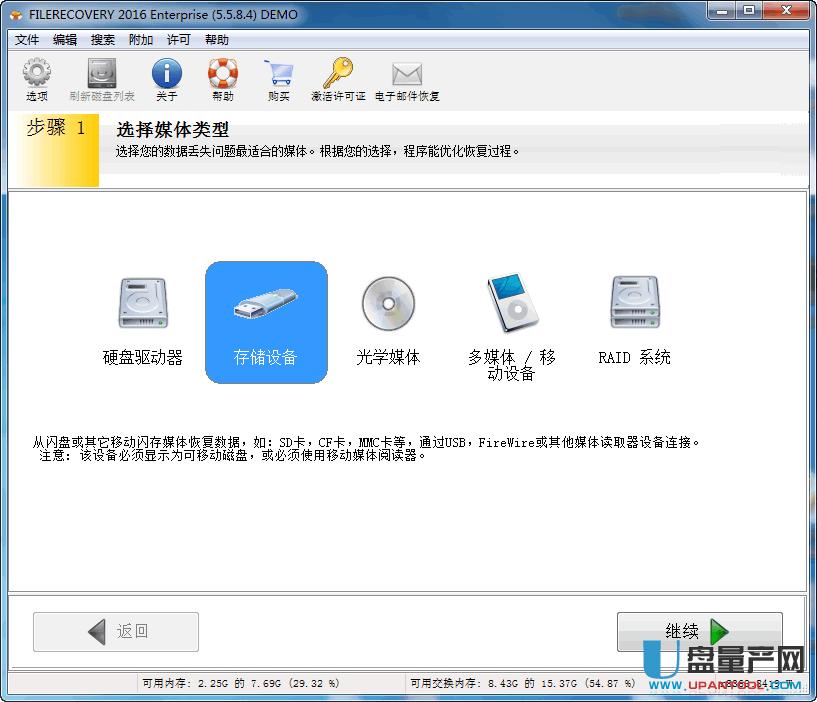Choose the 多媒体/移动设备 iPod icon
This screenshot has height=702, width=817.
511,305
